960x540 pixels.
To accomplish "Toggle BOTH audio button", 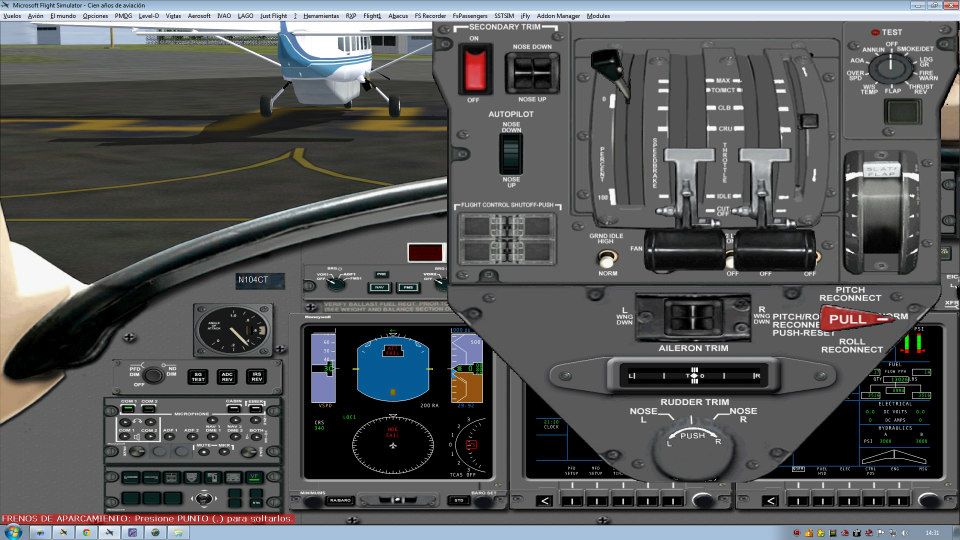I will click(x=255, y=437).
